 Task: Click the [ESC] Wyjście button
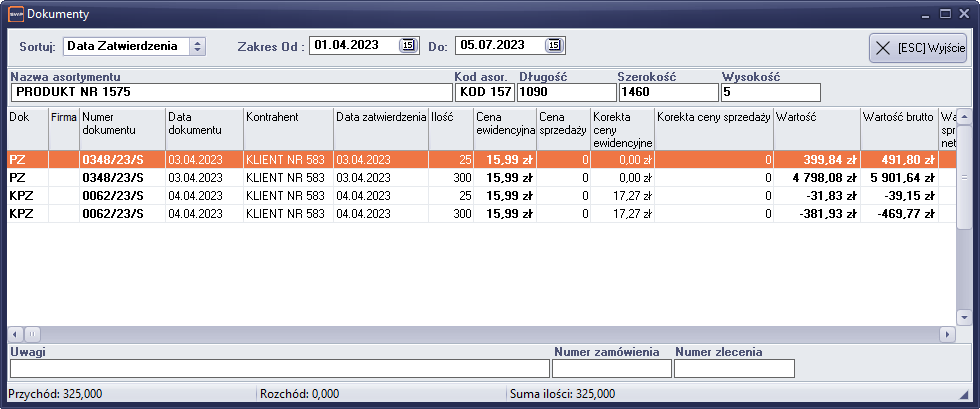coord(917,47)
